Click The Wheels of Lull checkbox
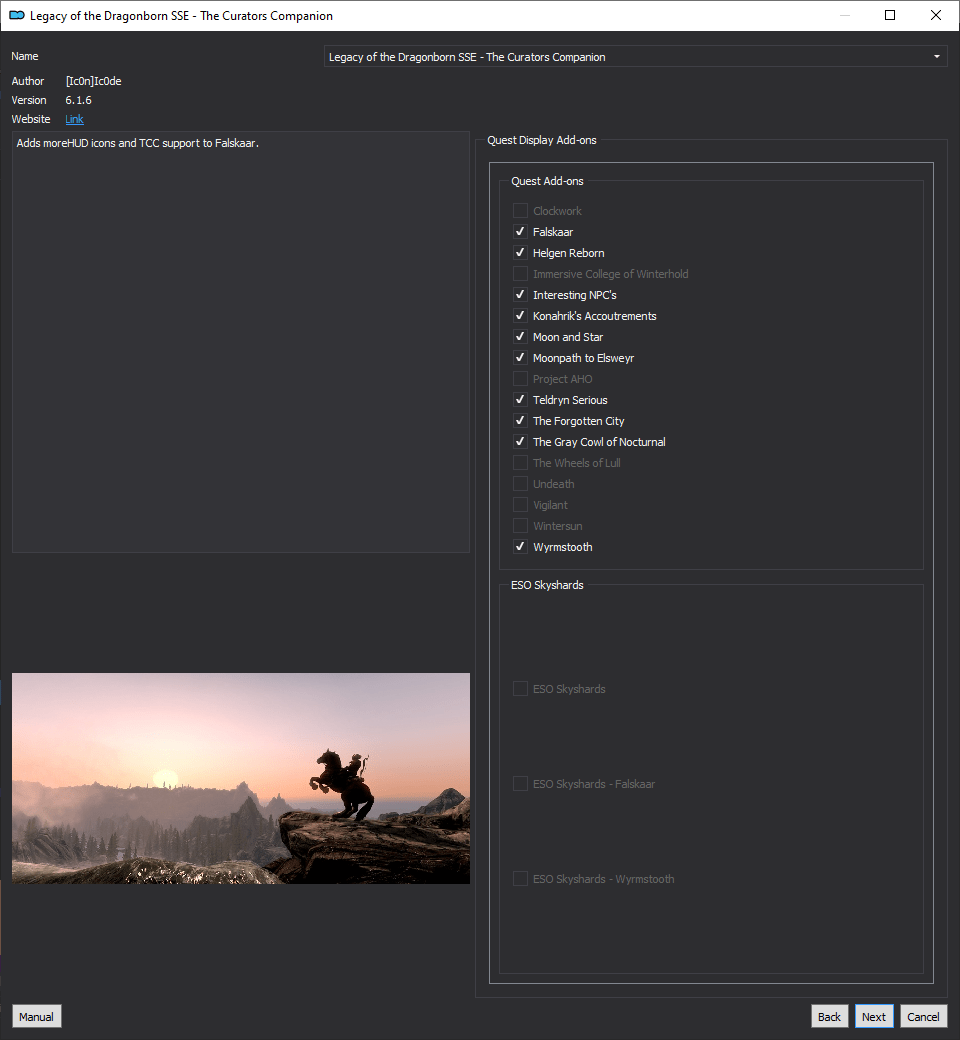 tap(520, 463)
